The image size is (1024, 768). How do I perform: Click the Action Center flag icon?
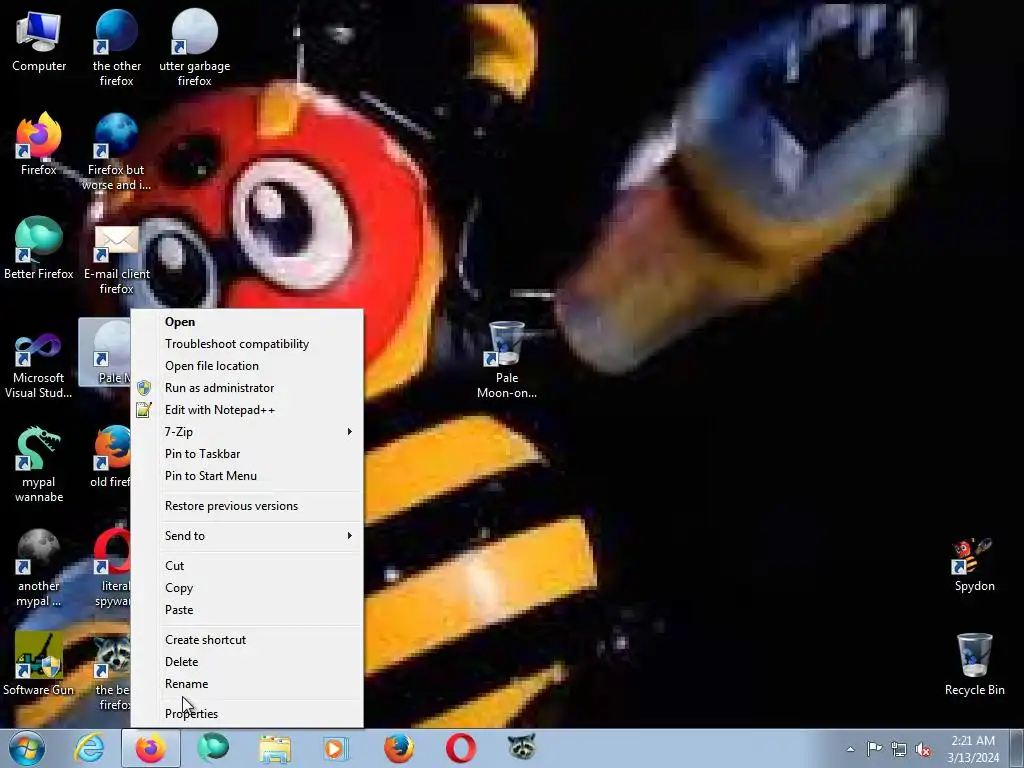[x=874, y=749]
